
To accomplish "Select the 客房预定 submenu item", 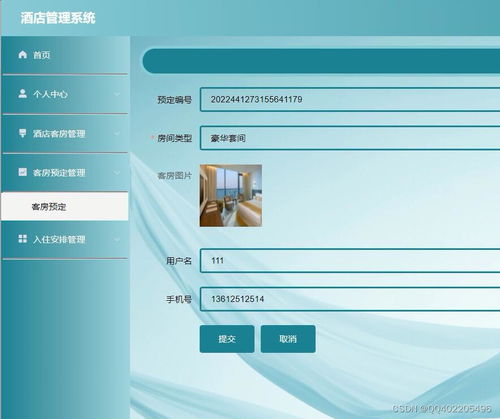I will 65,206.
